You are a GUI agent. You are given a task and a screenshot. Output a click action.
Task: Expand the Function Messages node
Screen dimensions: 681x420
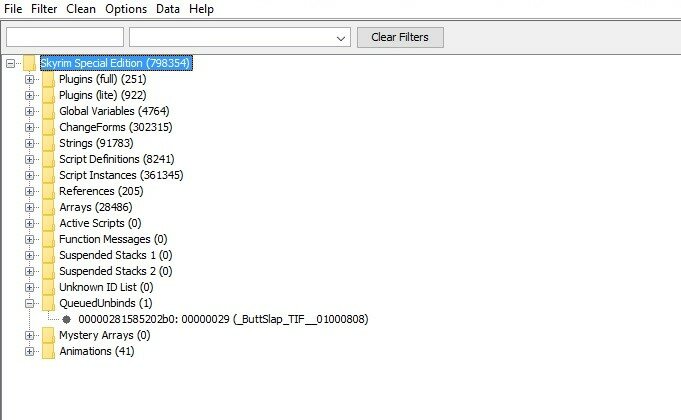tap(29, 240)
